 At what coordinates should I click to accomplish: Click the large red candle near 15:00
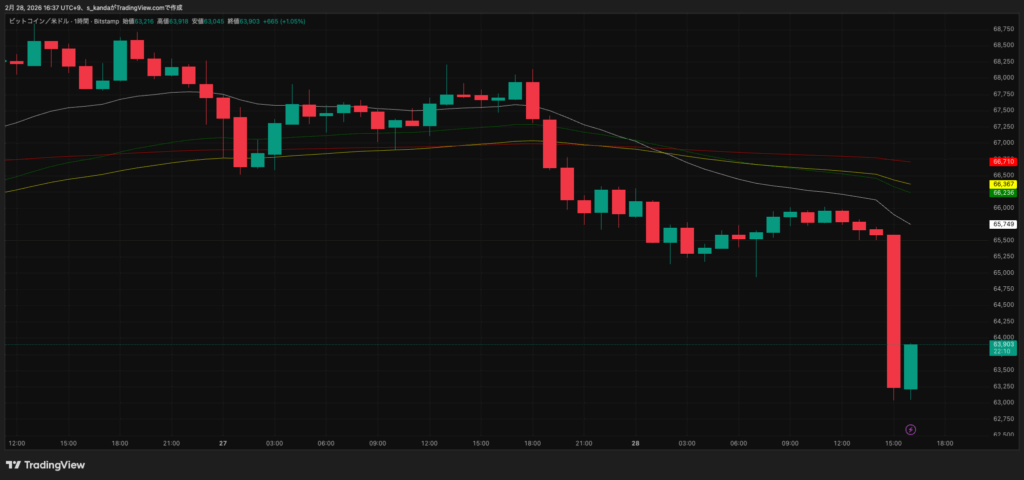[x=894, y=310]
